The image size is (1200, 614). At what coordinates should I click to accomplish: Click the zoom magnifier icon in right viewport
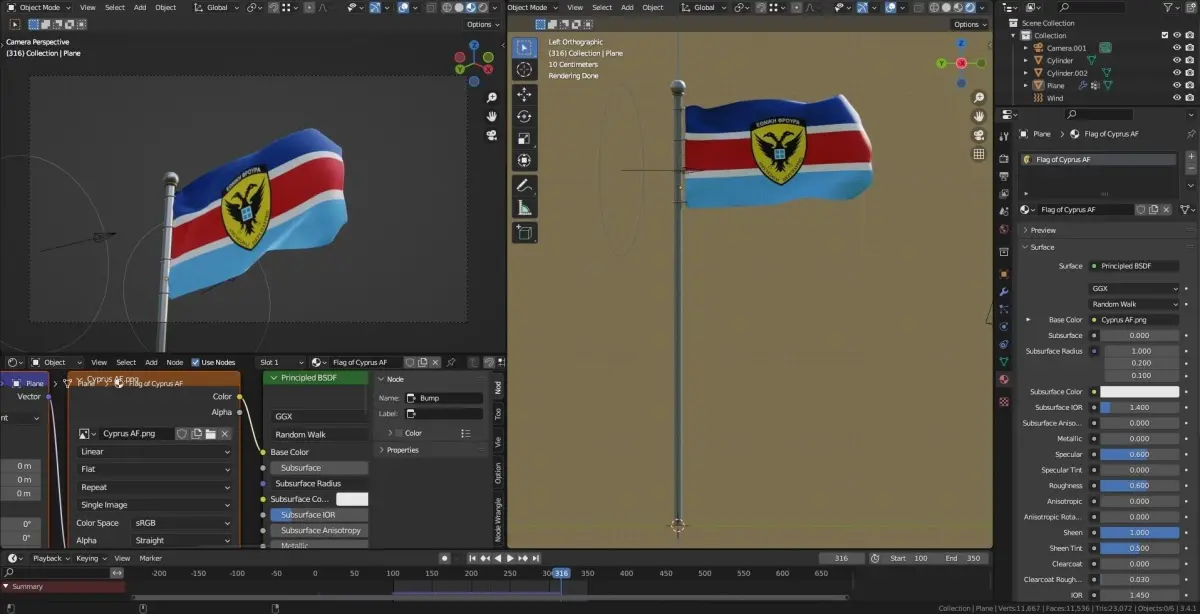click(979, 98)
